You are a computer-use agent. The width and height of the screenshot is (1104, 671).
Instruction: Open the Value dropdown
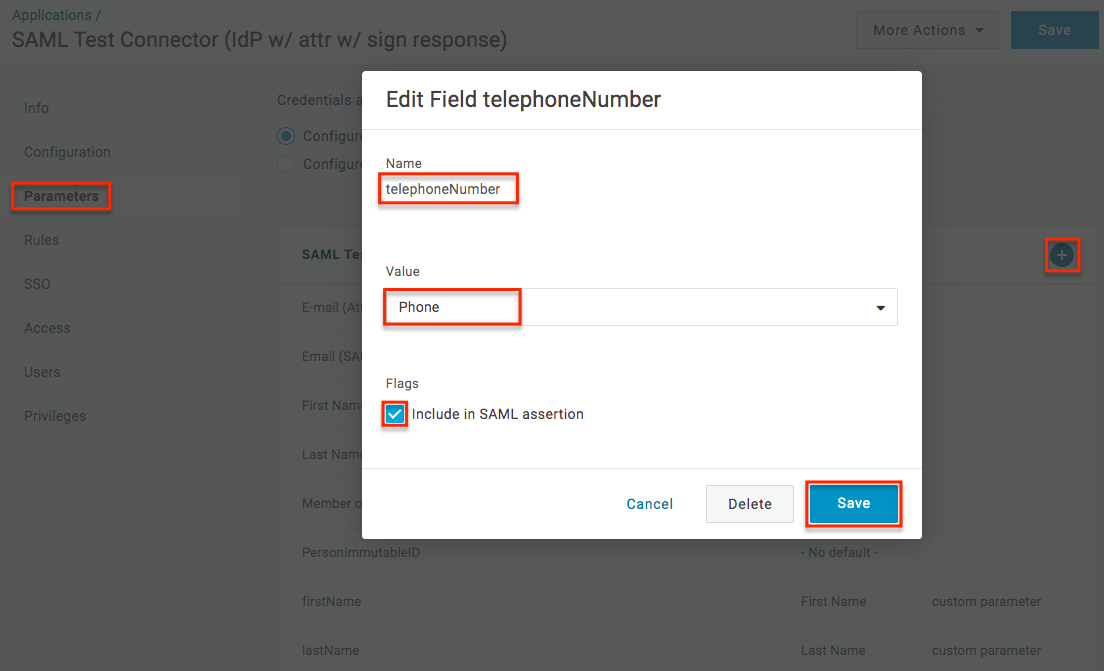coord(879,307)
